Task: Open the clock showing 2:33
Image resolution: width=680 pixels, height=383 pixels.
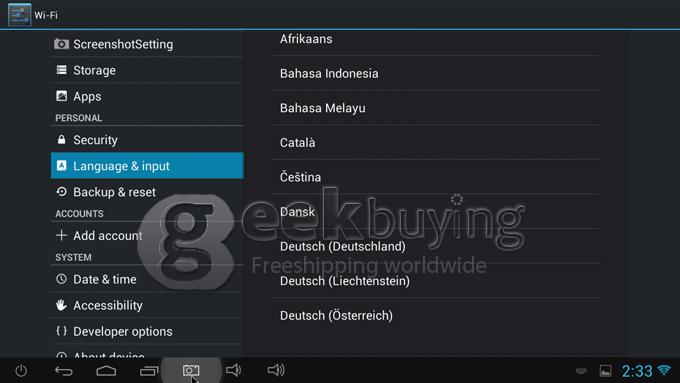Action: (637, 371)
